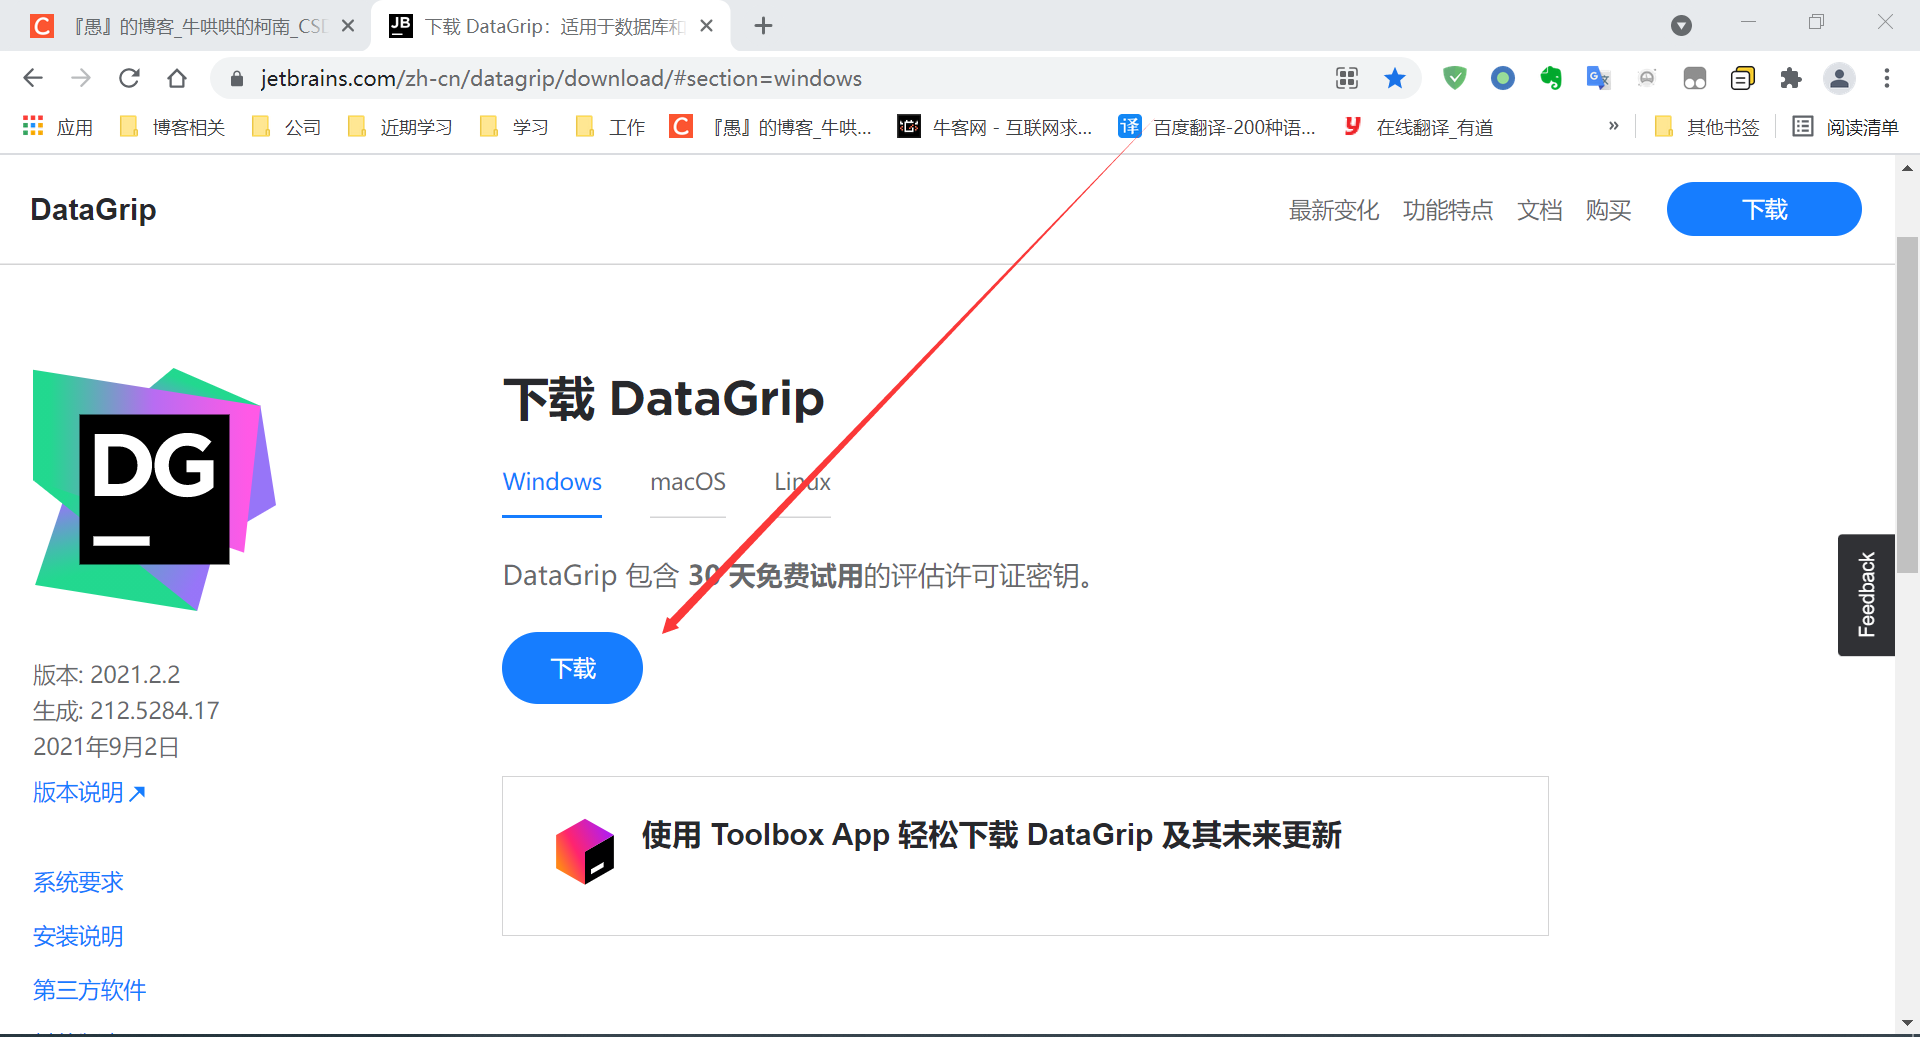Open the 阅读清单 reading list

pos(1846,127)
